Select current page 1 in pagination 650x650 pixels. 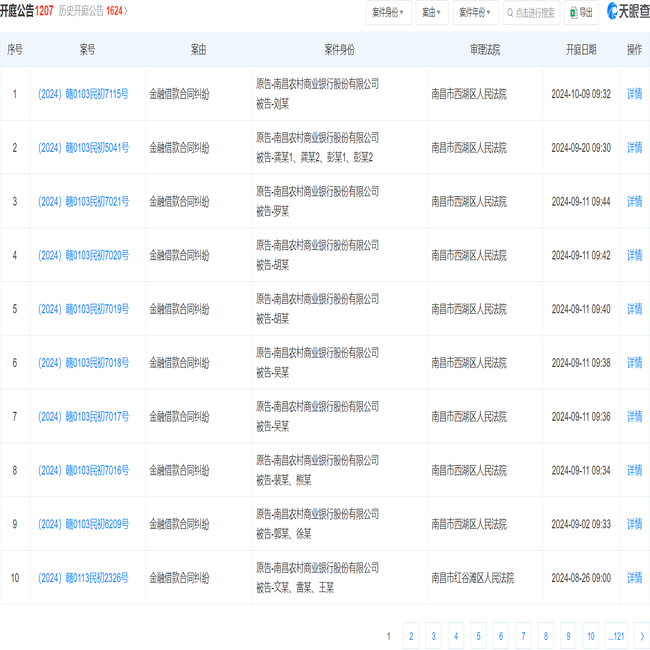pos(388,636)
